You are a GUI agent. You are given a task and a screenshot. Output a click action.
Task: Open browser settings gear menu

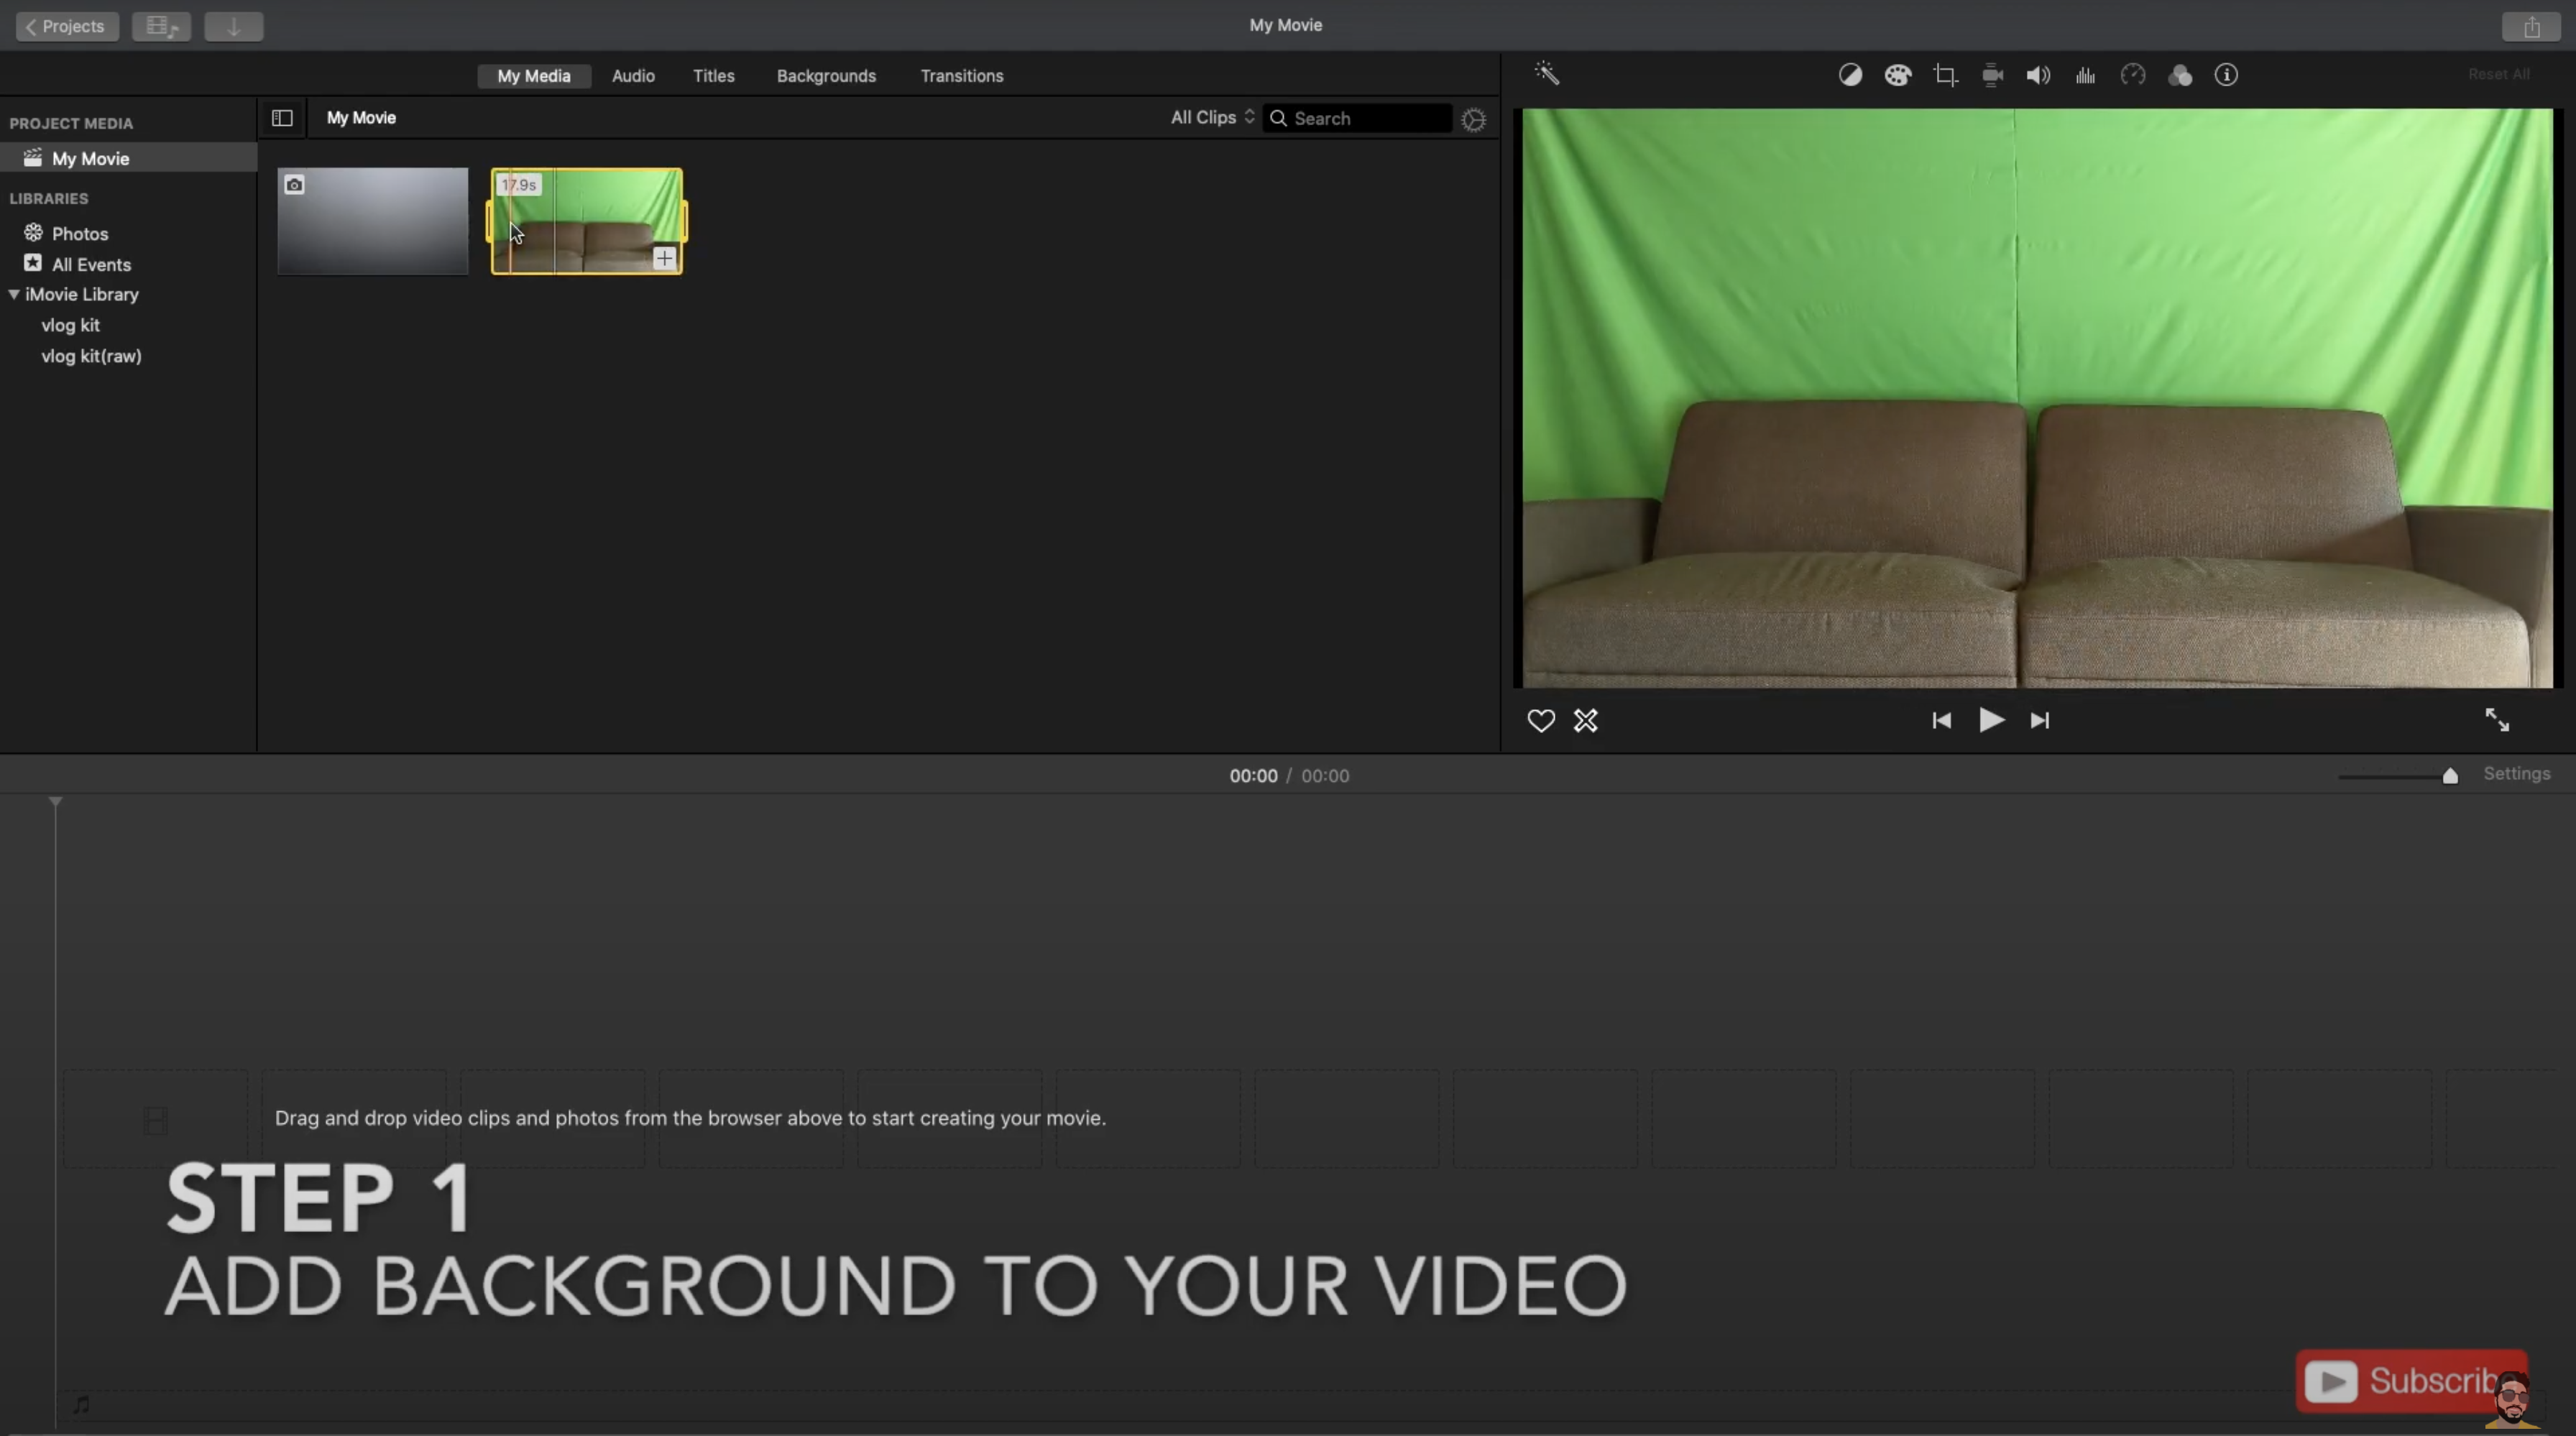coord(1473,120)
